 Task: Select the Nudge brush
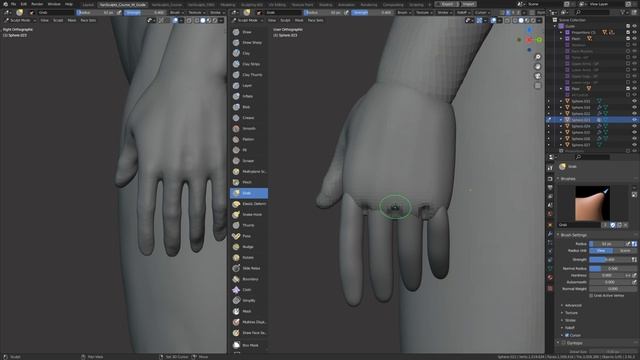click(249, 247)
